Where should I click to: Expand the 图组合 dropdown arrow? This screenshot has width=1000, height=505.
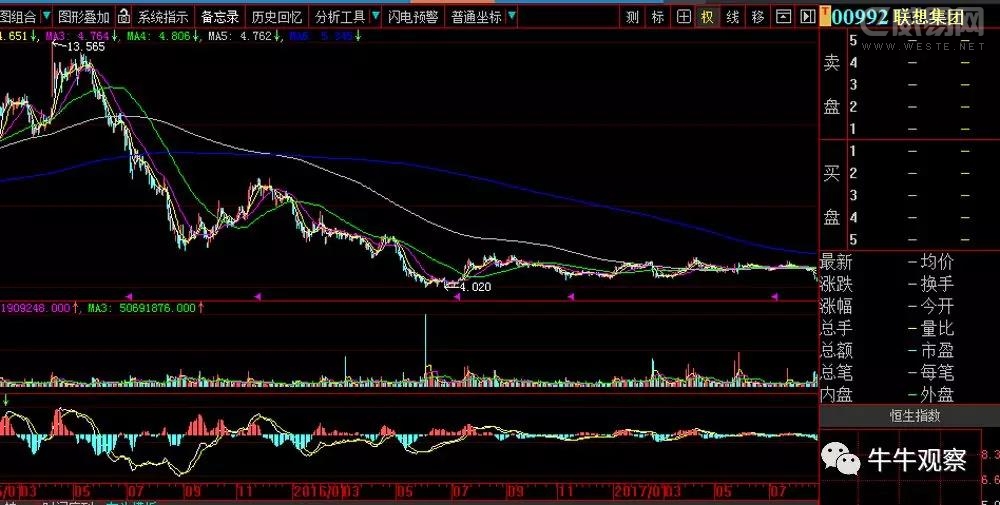point(46,17)
